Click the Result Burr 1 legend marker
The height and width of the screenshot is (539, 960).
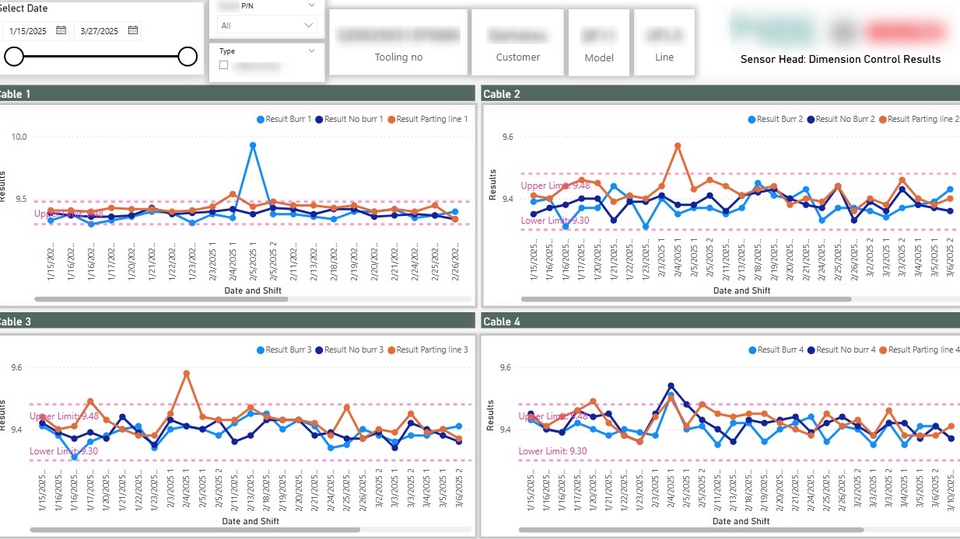point(261,119)
